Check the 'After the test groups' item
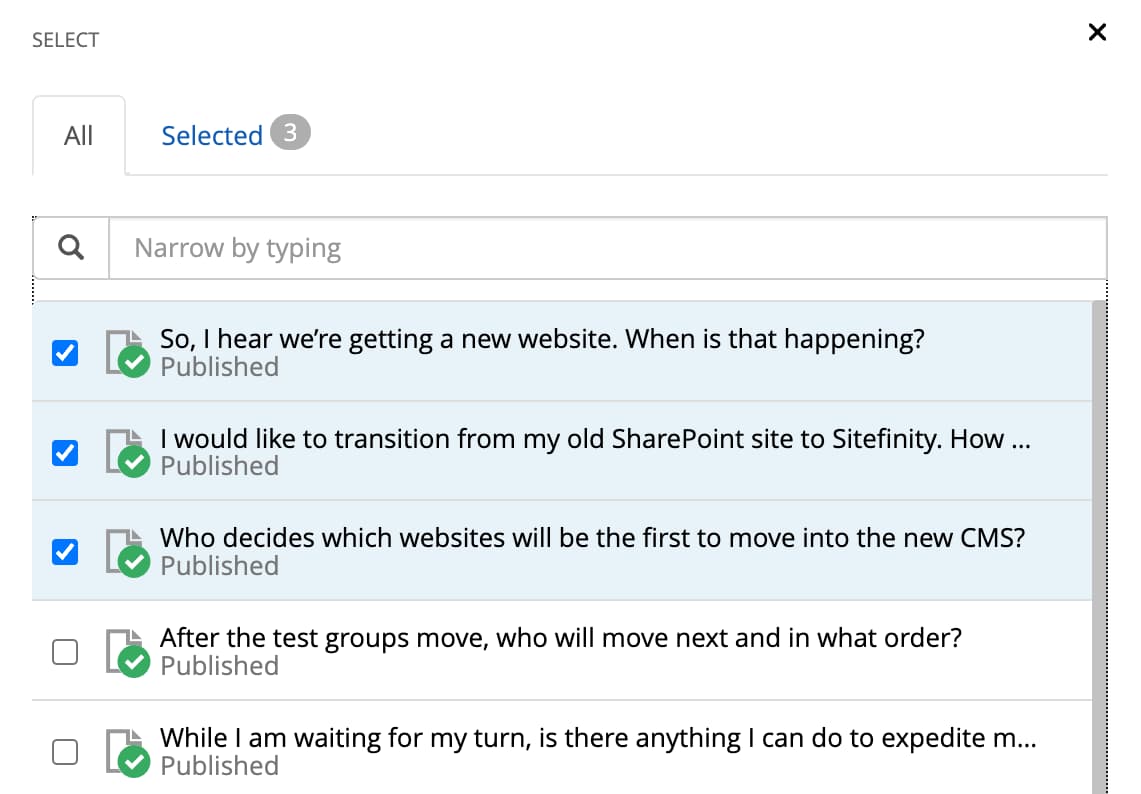 pyautogui.click(x=64, y=651)
